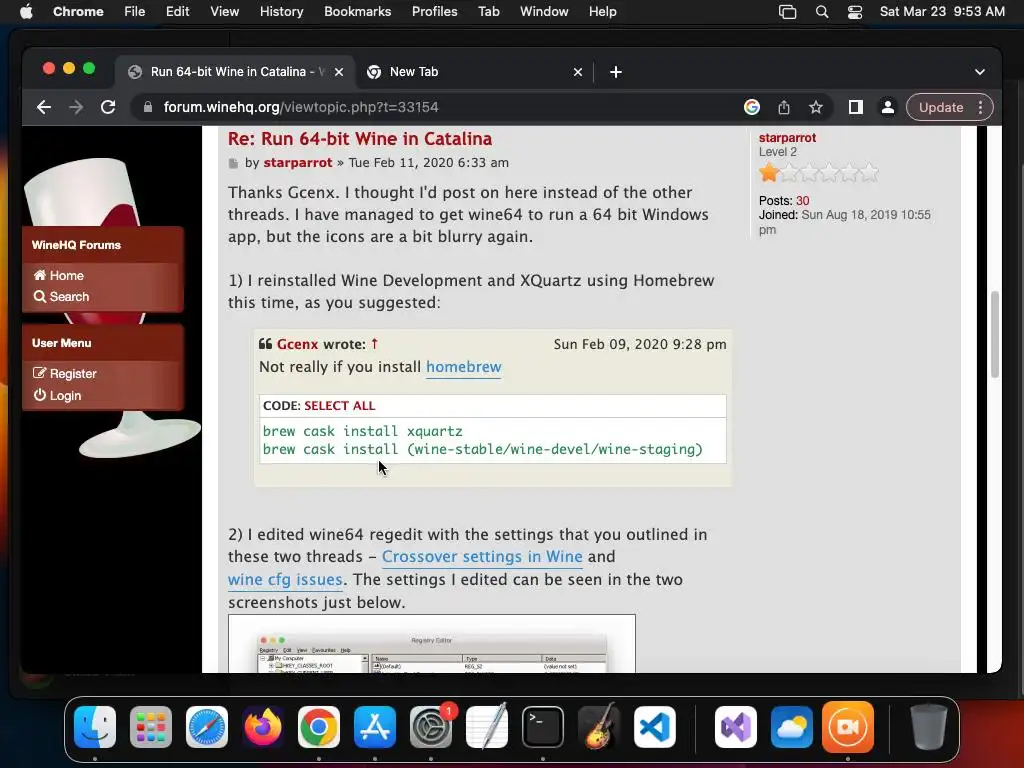Viewport: 1024px width, 768px height.
Task: View site info via the lock icon
Action: click(x=148, y=107)
